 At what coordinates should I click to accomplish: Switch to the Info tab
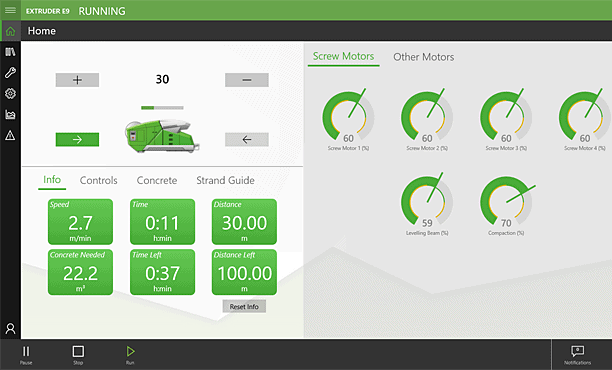tap(52, 180)
